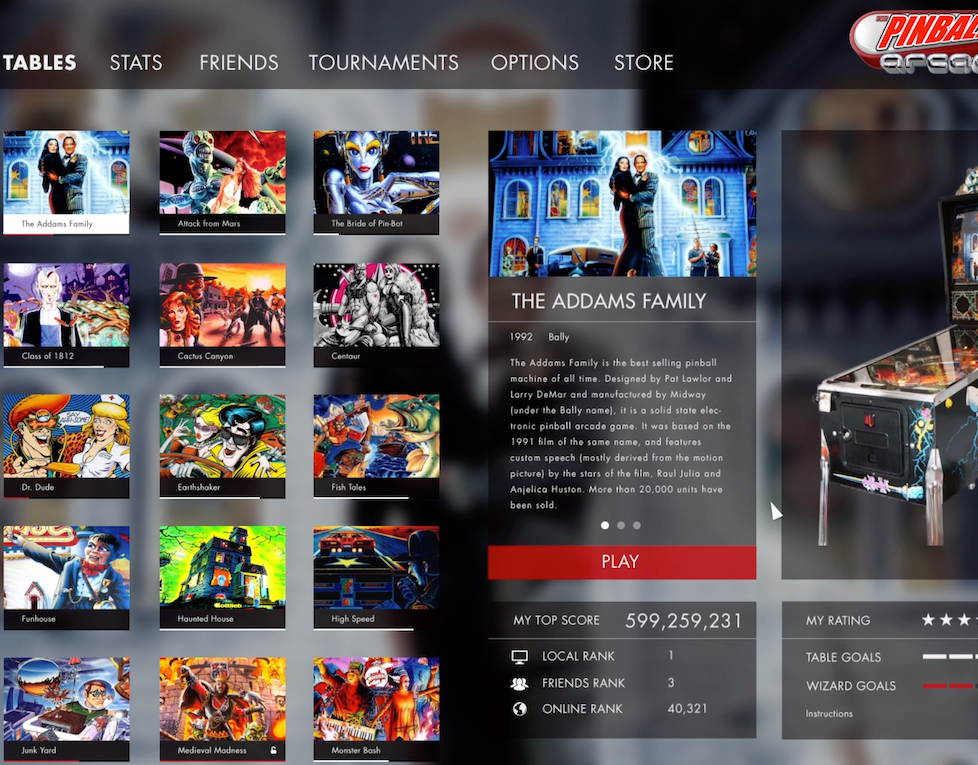Viewport: 978px width, 765px height.
Task: Select the first description page dot
Action: pos(604,526)
